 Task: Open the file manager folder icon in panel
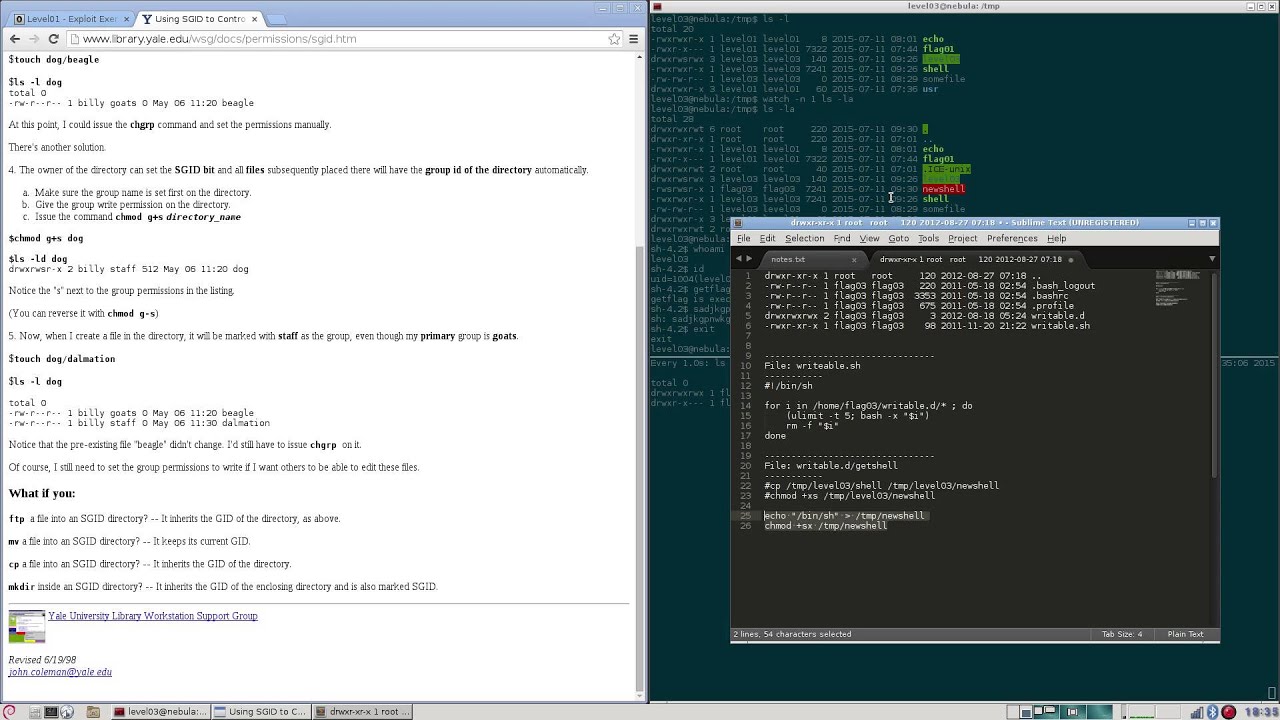(93, 712)
